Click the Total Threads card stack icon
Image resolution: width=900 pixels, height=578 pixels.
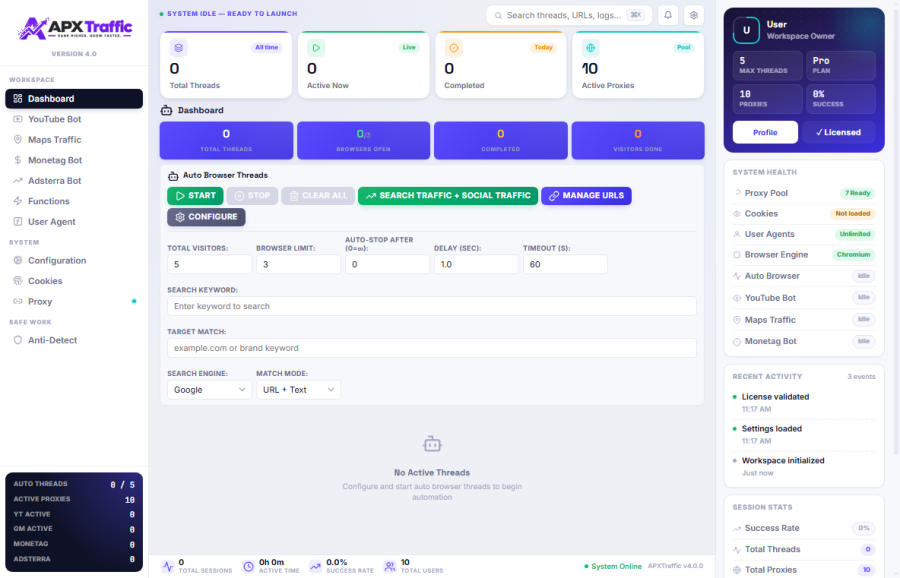(x=179, y=48)
